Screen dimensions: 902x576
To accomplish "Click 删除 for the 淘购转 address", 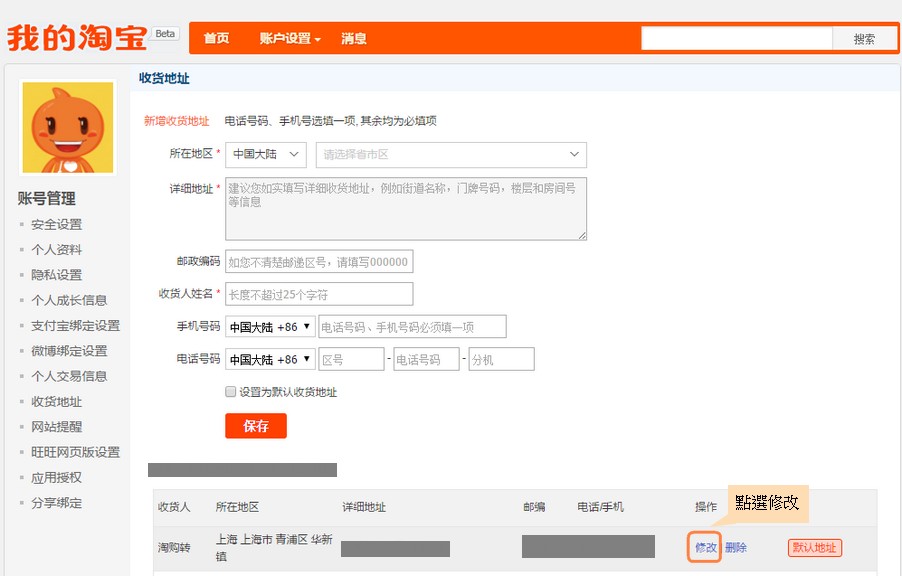I will click(x=736, y=547).
